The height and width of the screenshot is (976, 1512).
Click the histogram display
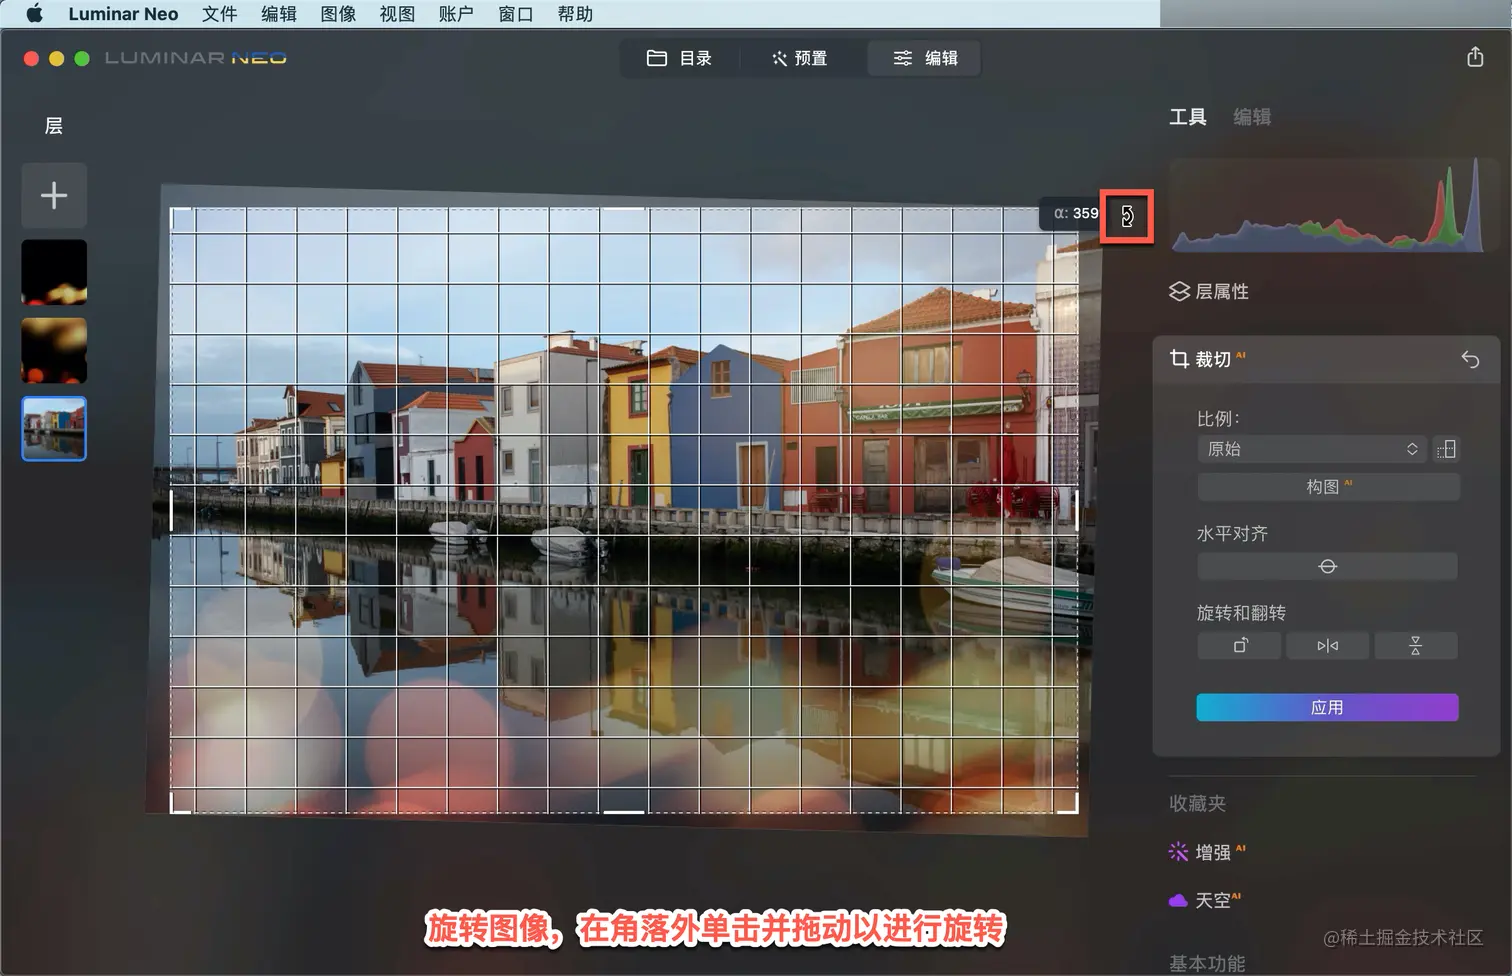[1326, 205]
